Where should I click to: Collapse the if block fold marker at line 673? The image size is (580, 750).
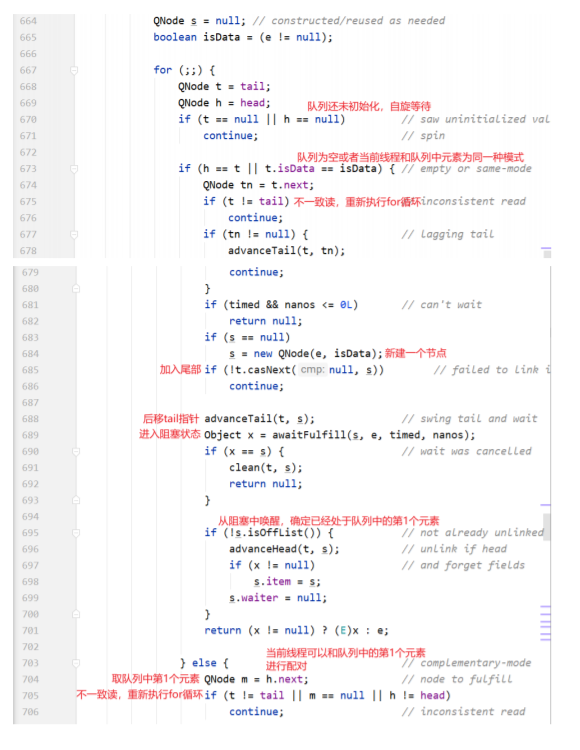74,169
